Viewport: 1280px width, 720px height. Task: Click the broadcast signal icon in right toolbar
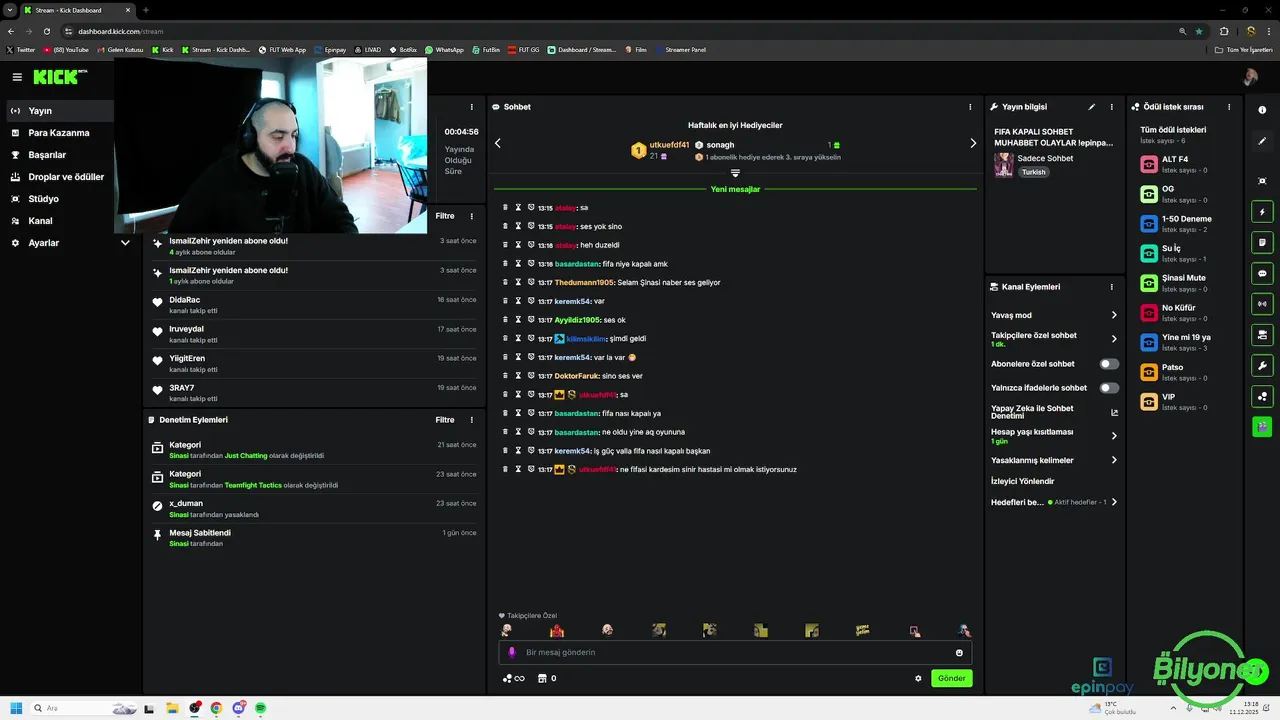point(1262,304)
